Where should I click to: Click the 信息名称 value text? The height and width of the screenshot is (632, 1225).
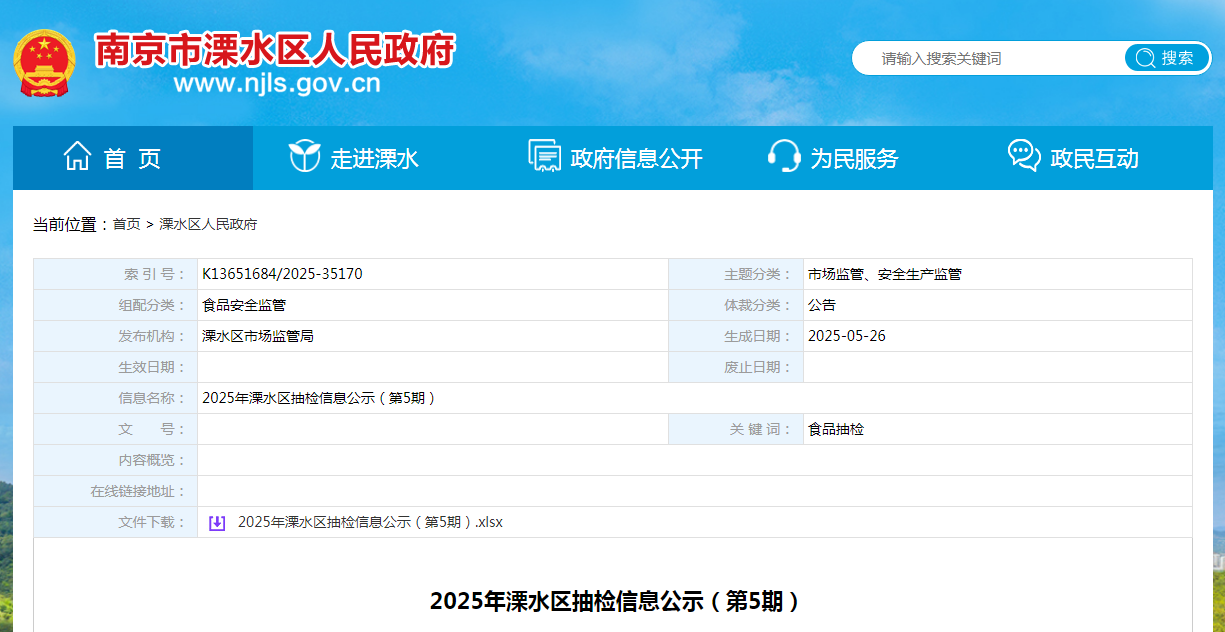[319, 398]
